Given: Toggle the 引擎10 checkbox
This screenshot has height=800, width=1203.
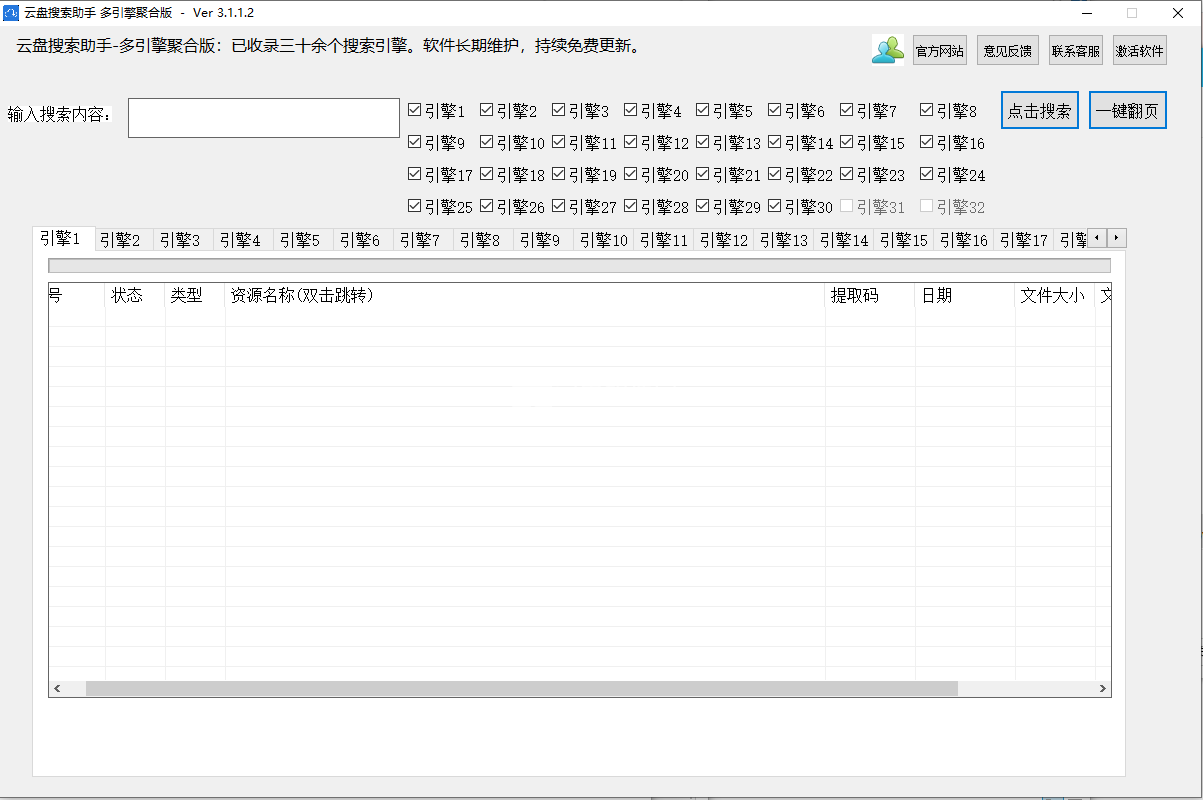Looking at the screenshot, I should [487, 142].
